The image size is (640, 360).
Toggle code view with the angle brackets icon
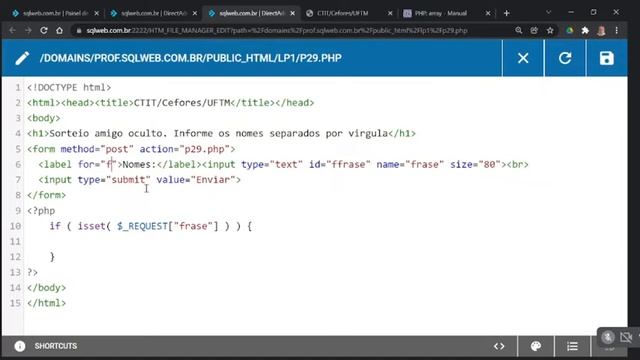click(x=499, y=346)
